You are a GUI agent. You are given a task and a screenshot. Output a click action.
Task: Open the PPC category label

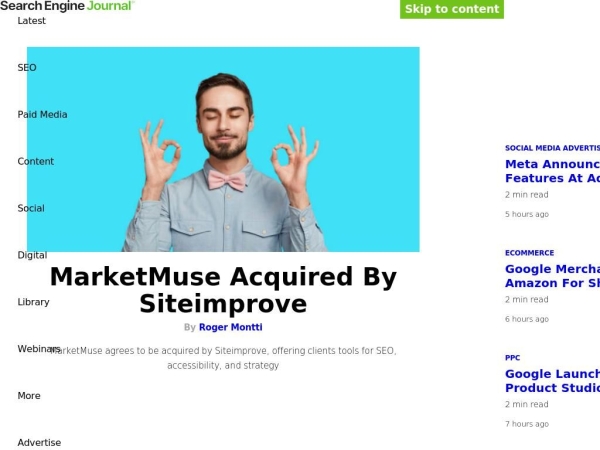click(512, 358)
